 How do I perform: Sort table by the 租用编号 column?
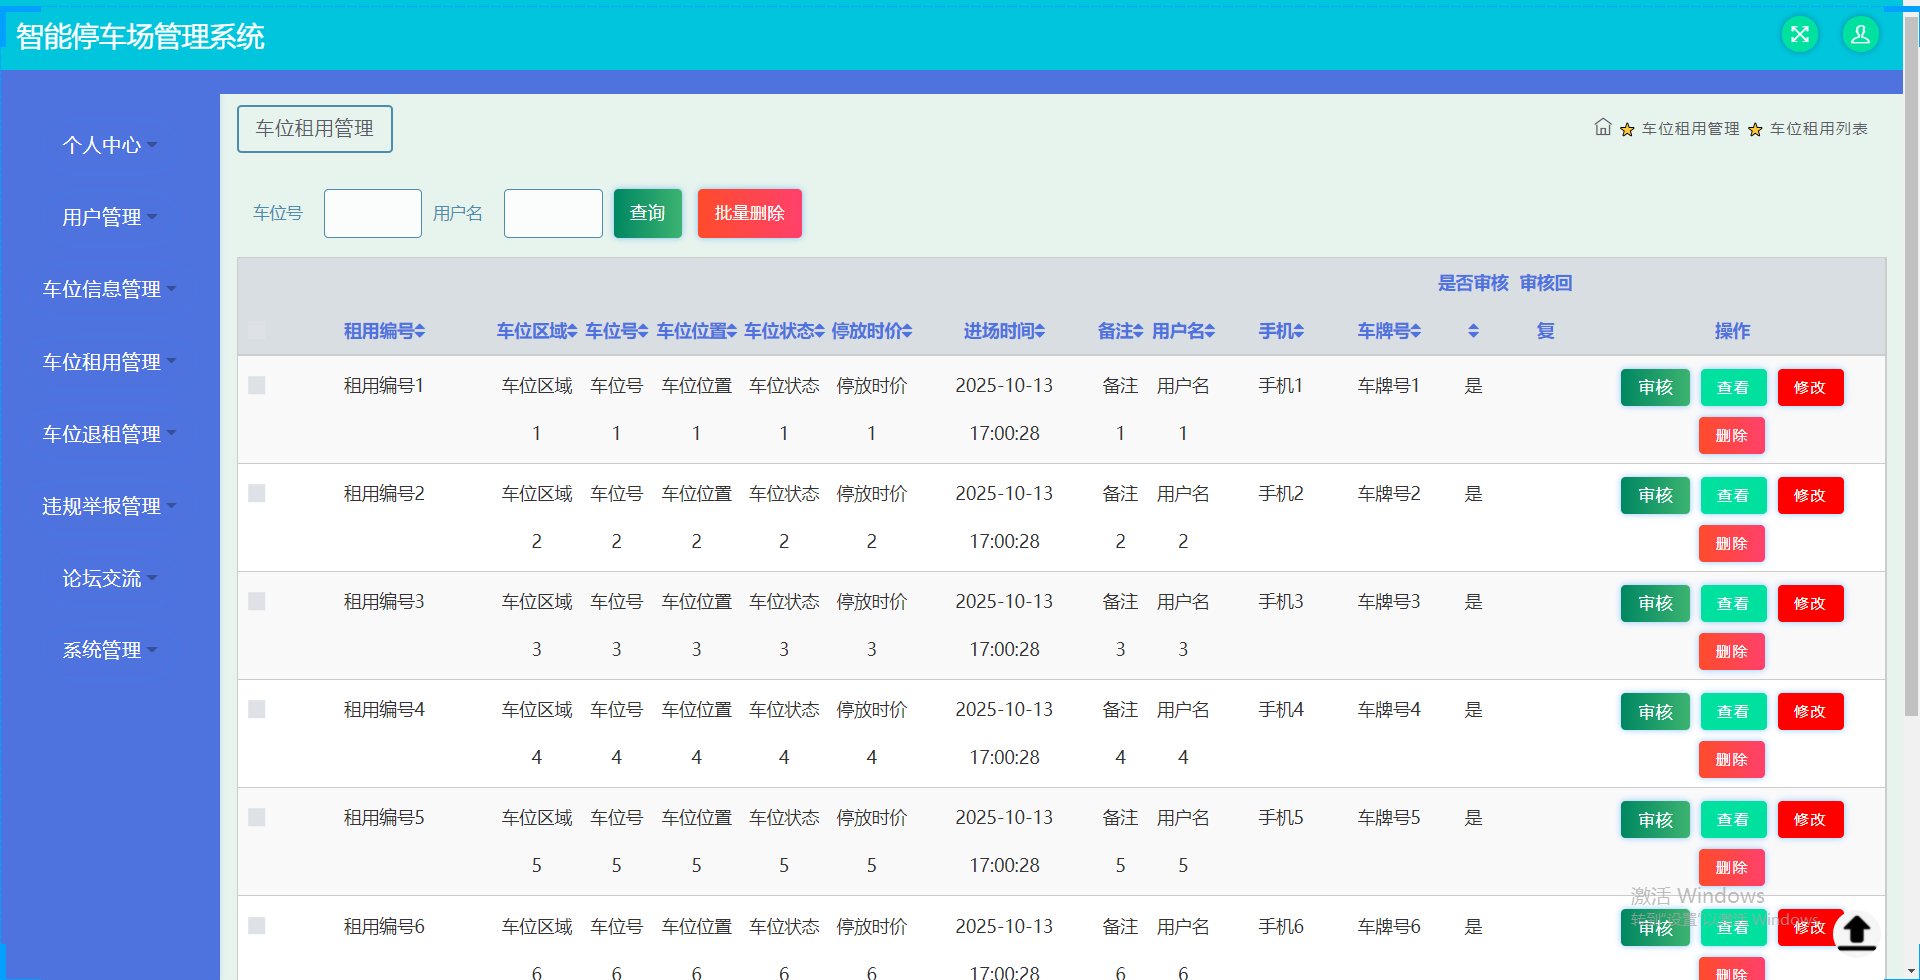[384, 331]
